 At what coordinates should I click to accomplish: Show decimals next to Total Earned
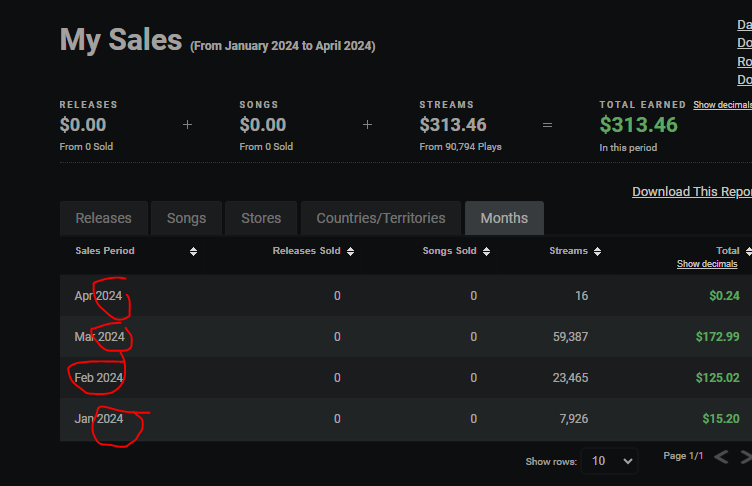(722, 105)
